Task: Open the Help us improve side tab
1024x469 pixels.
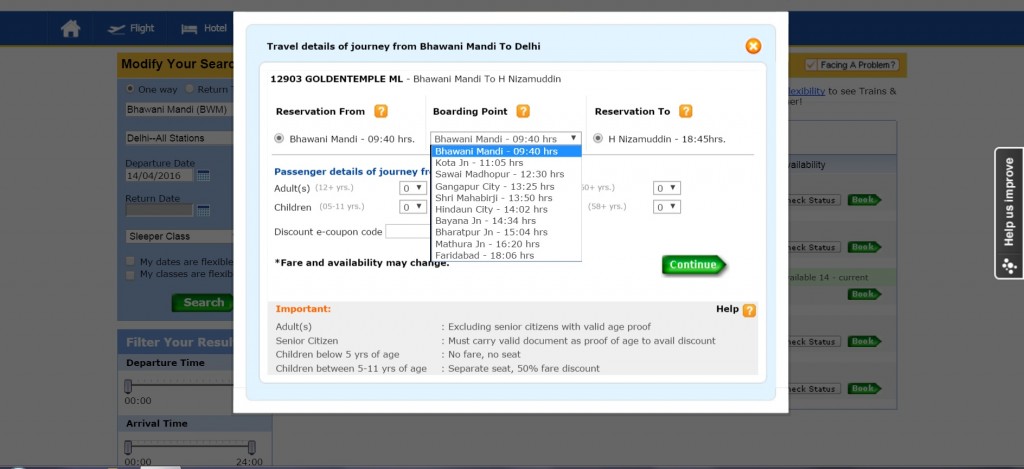Action: coord(1009,212)
